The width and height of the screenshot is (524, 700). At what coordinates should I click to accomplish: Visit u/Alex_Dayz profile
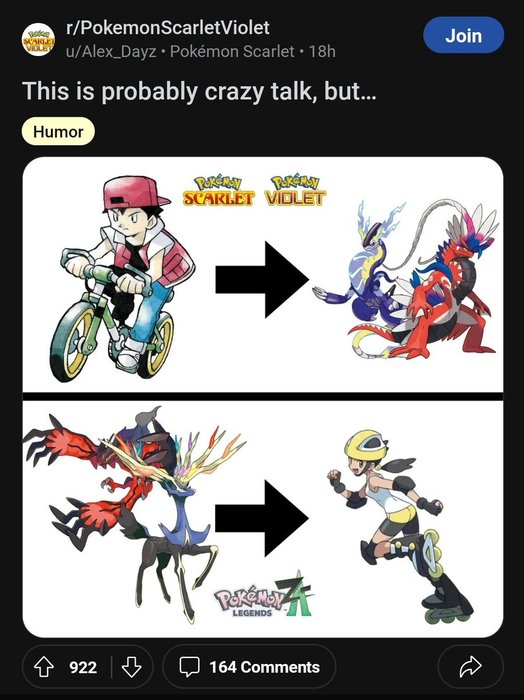click(x=111, y=52)
